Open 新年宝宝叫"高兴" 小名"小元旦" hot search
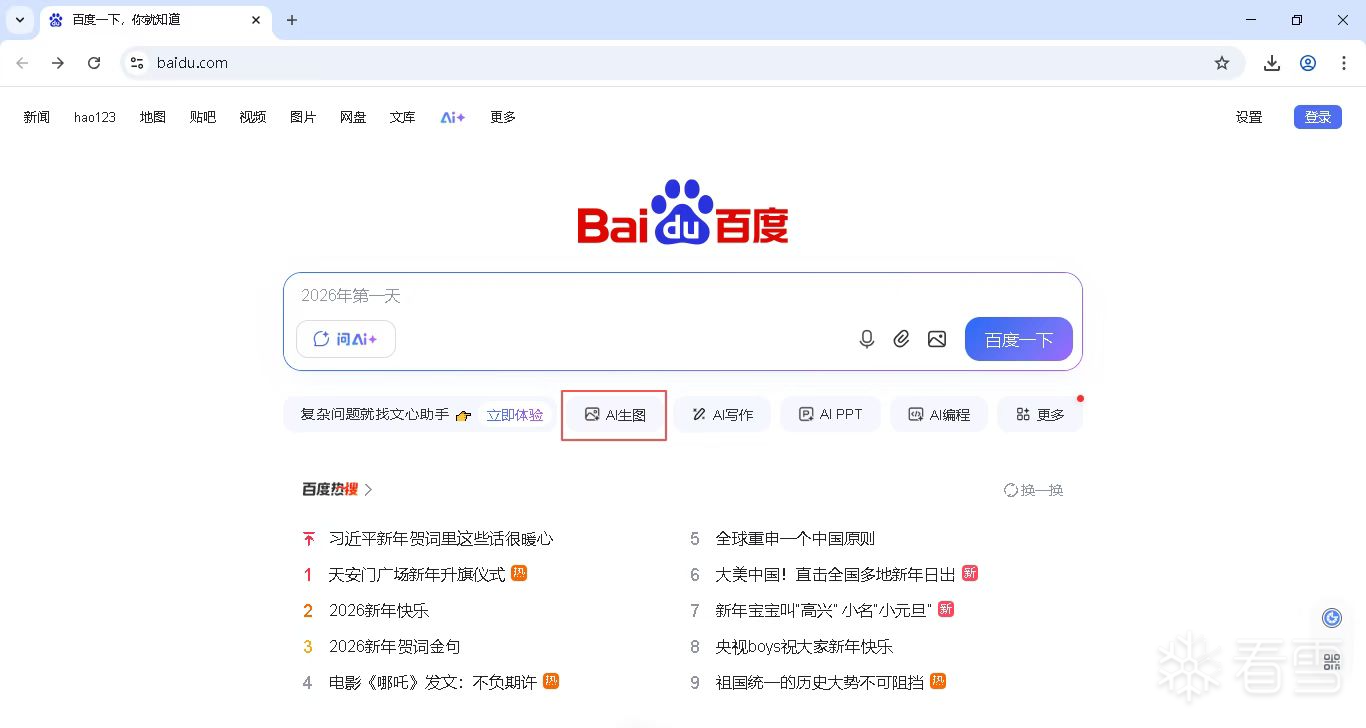 tap(823, 611)
